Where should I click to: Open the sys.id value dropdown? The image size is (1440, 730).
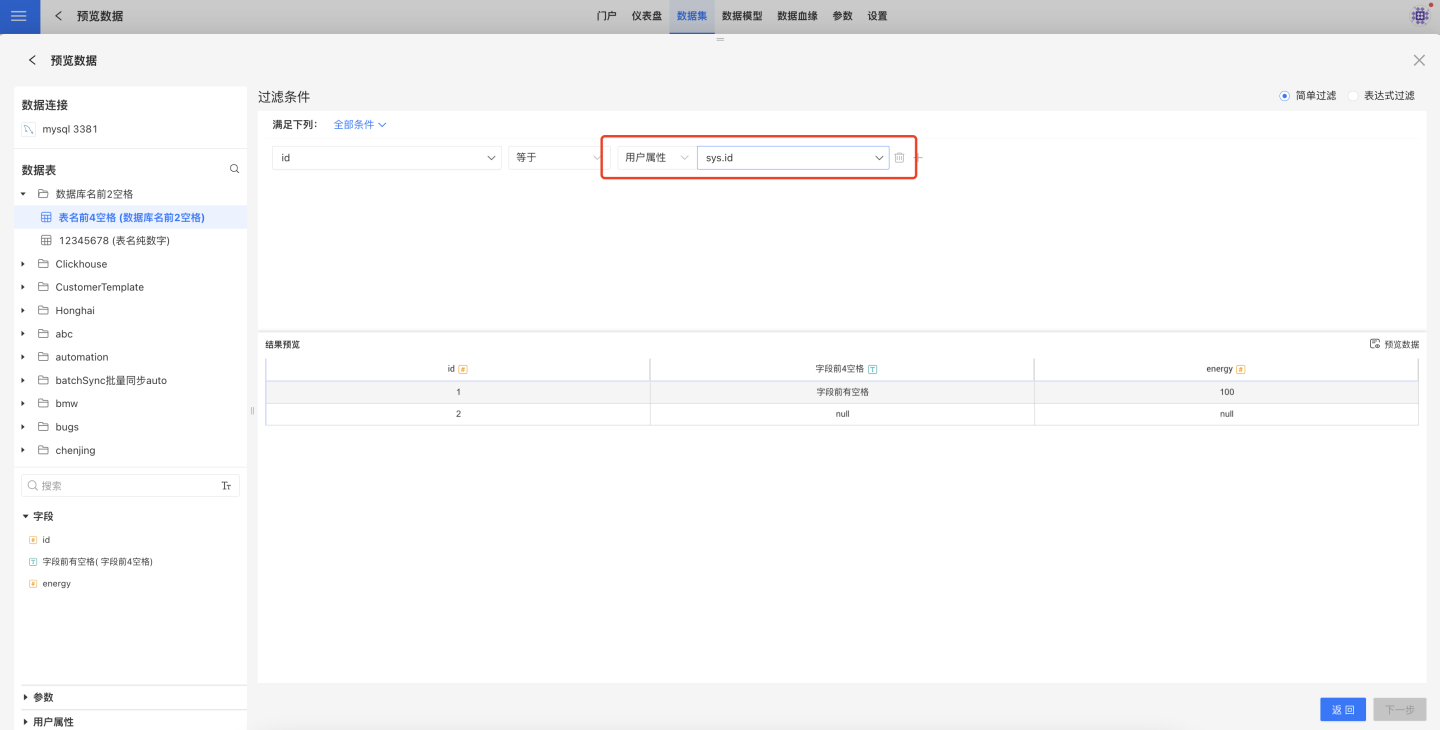[793, 158]
